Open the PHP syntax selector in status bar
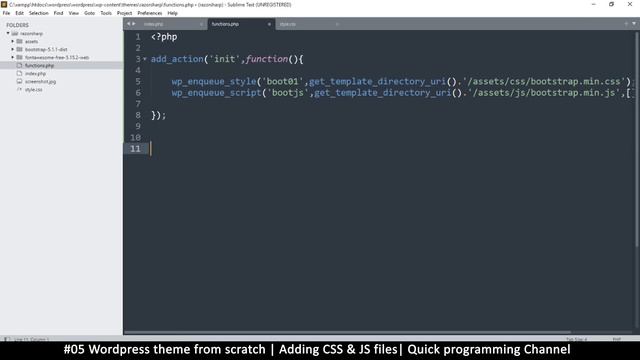640x360 pixels. click(616, 339)
